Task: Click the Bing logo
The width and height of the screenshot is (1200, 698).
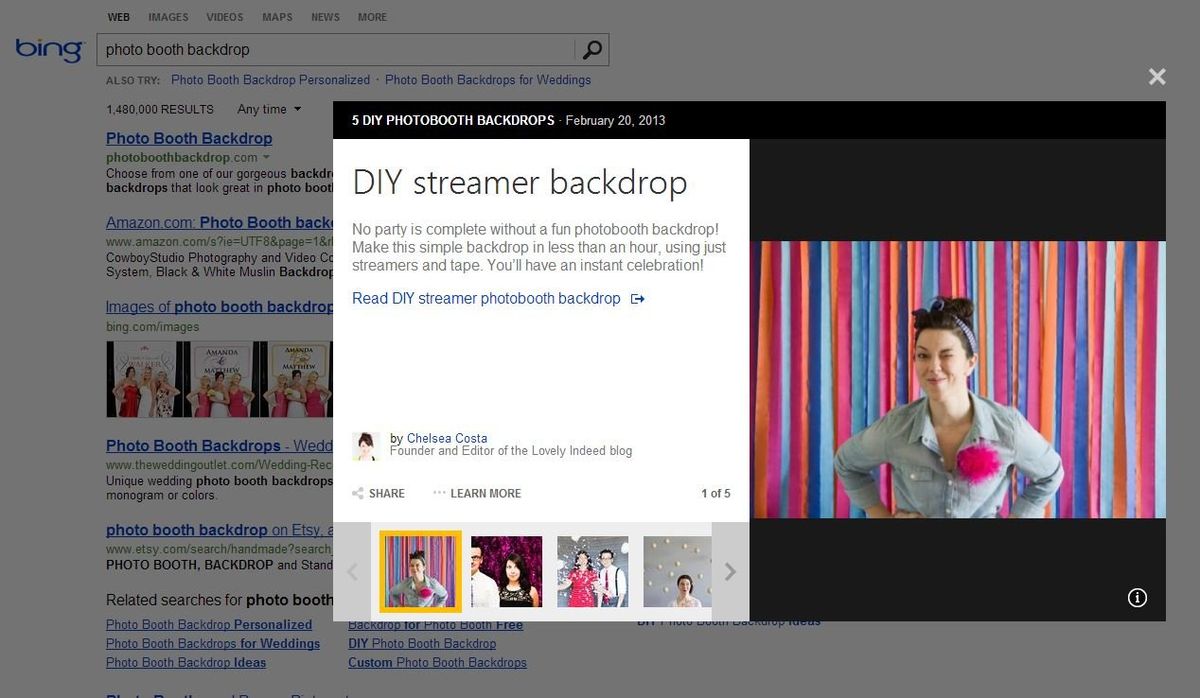Action: [x=48, y=49]
